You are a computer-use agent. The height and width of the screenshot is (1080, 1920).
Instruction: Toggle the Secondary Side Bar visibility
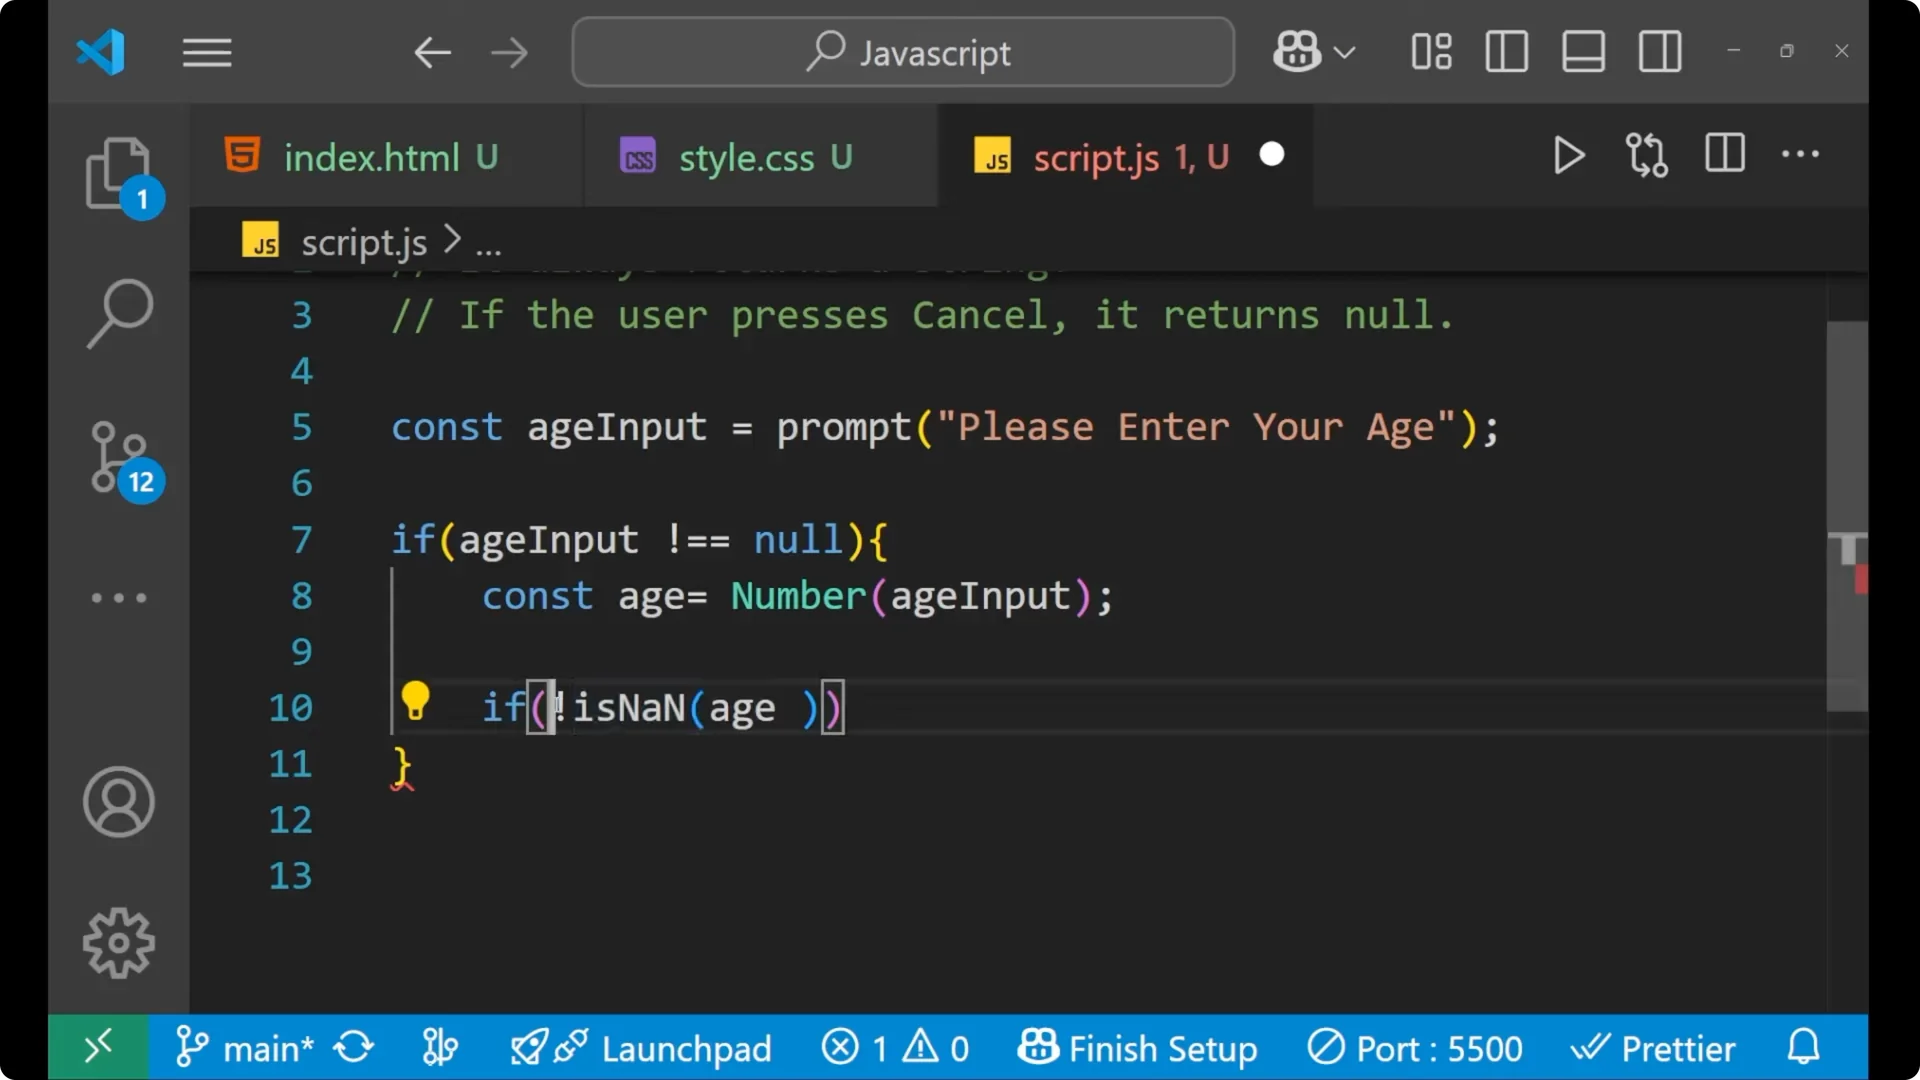(x=1660, y=51)
